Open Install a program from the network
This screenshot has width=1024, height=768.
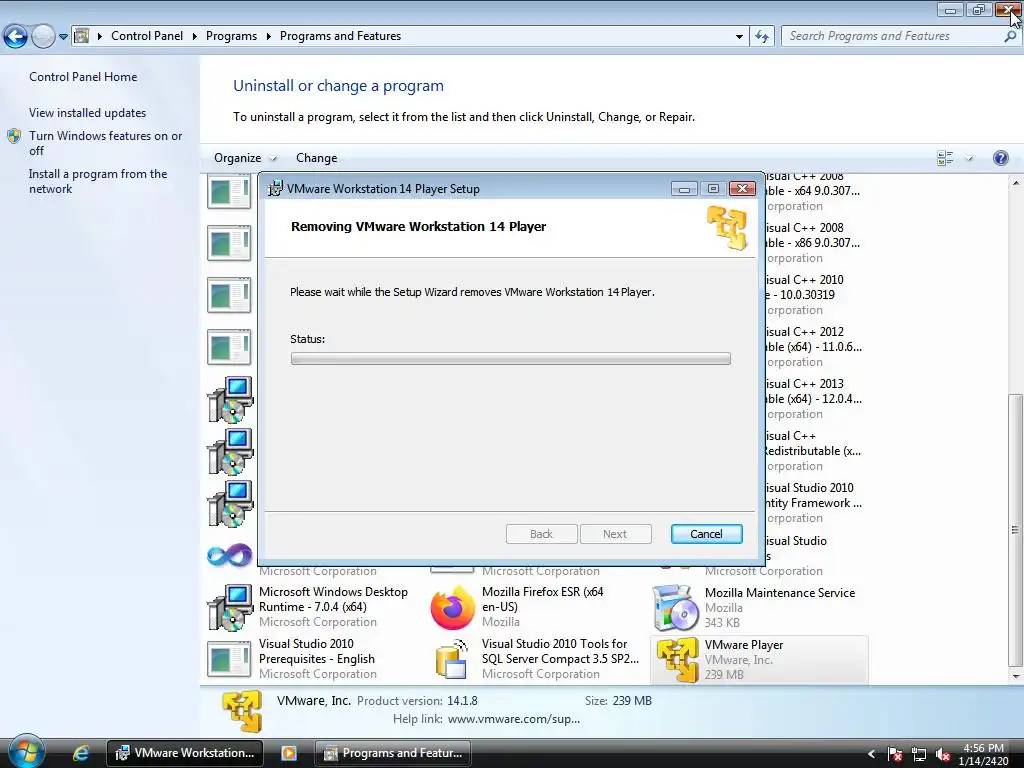point(98,181)
